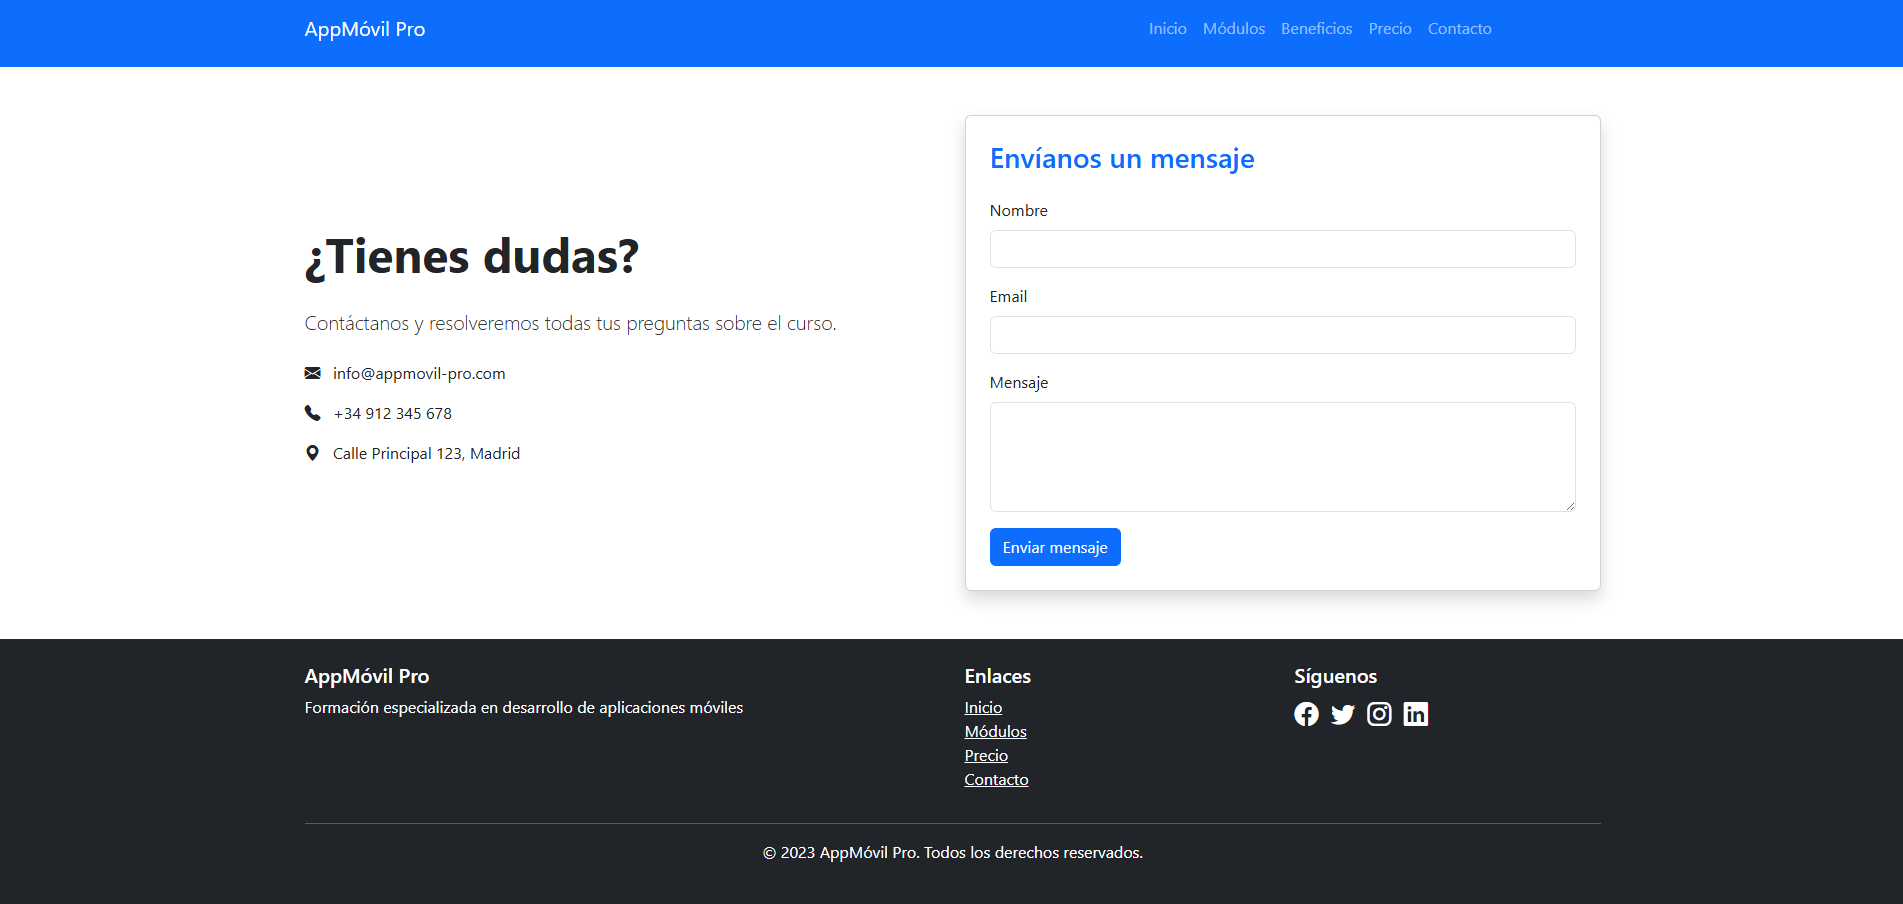
Task: Click the Contáctanos y resolveremos paragraph
Action: [x=571, y=324]
